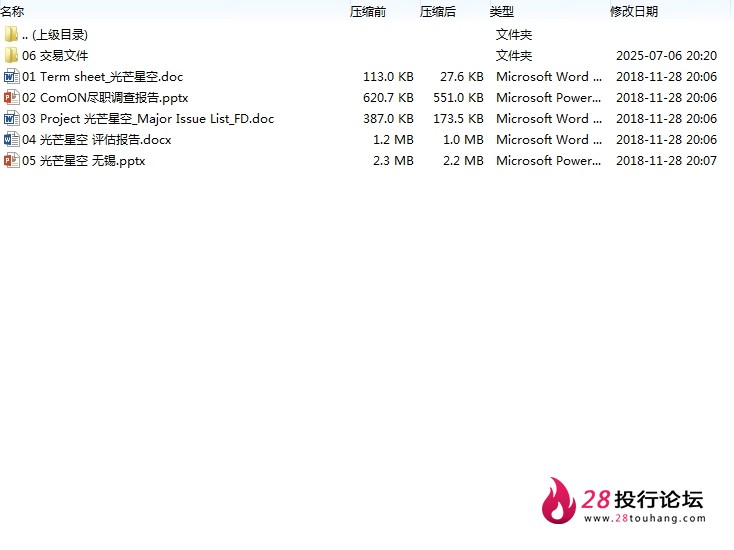Click Microsoft Word type for 01 Term sheet
Image resolution: width=734 pixels, height=550 pixels.
point(549,77)
